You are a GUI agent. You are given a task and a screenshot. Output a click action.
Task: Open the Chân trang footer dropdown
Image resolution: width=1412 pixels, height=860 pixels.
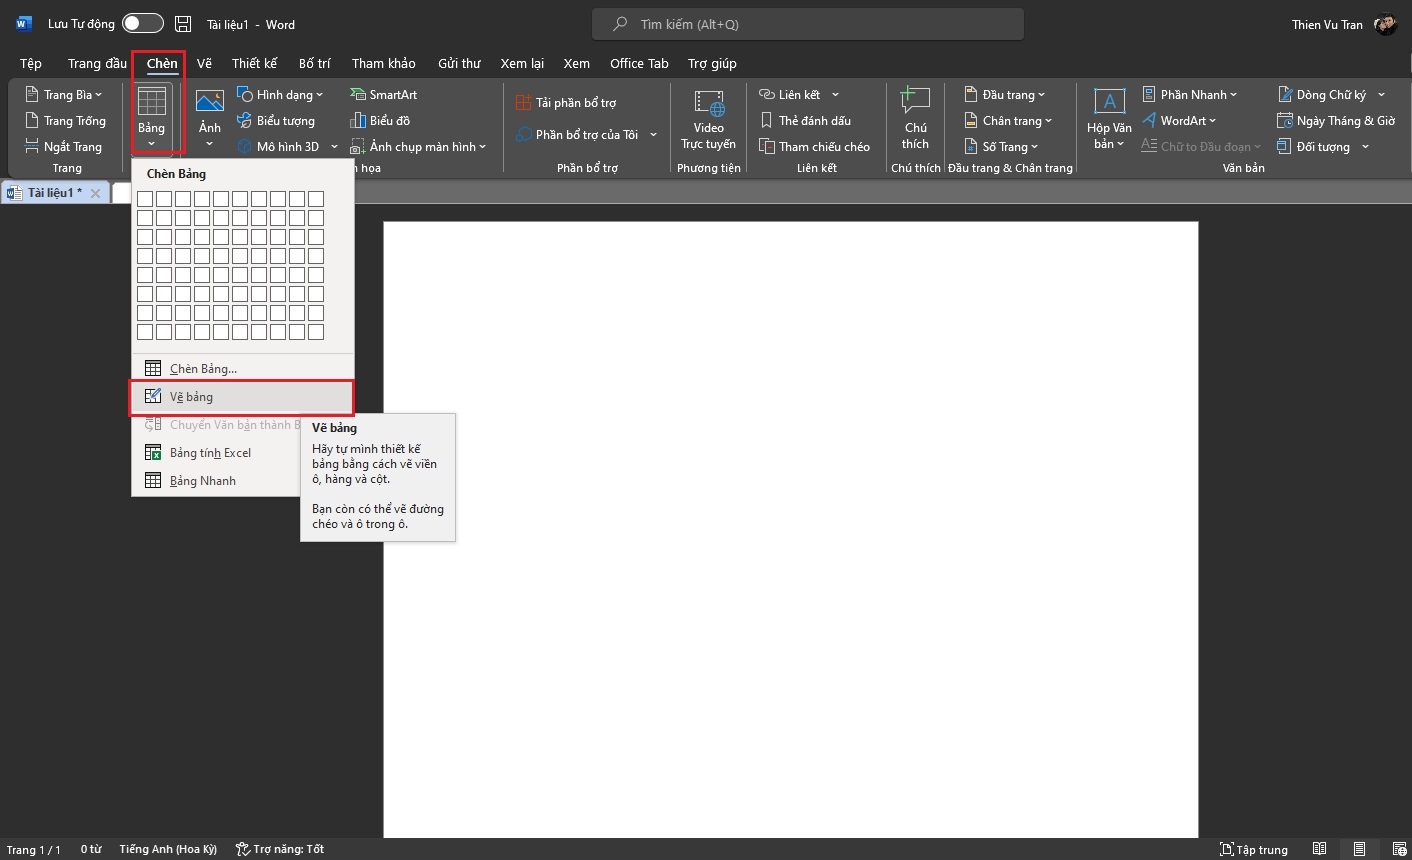1009,121
